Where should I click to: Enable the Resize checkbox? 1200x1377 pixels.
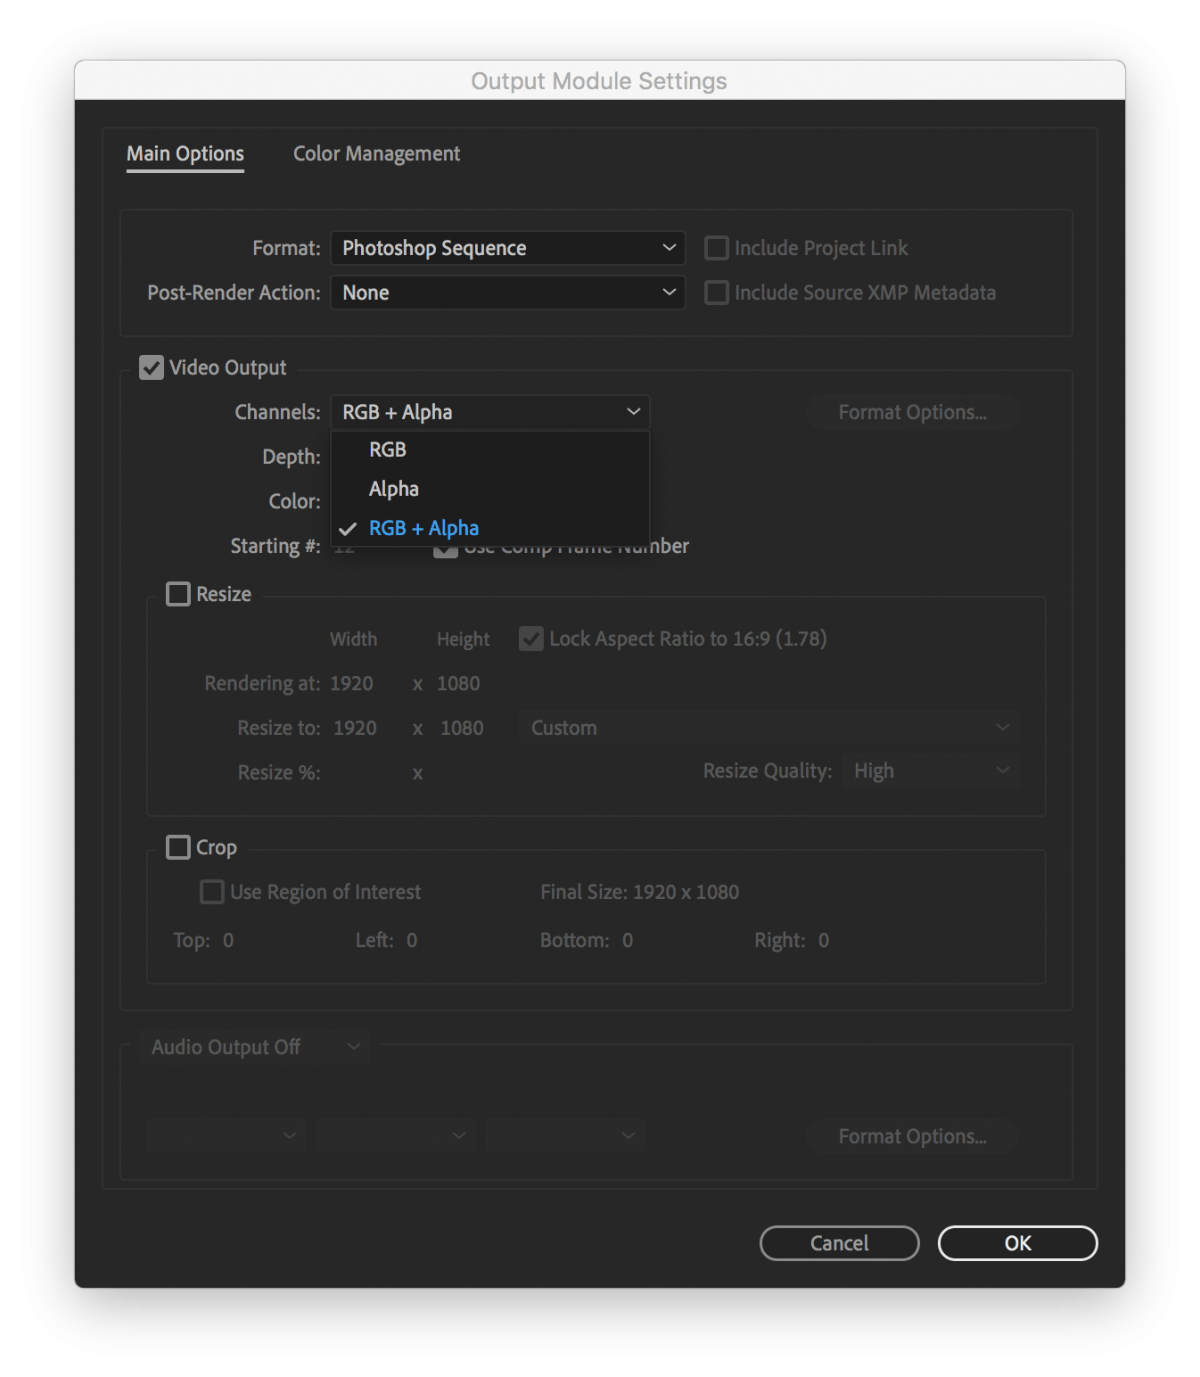178,593
